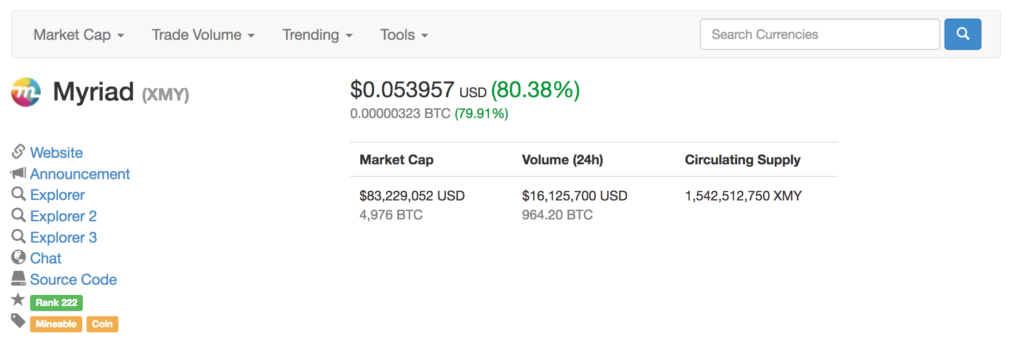This screenshot has width=1024, height=362.
Task: Open the Trending dropdown menu
Action: click(x=317, y=35)
